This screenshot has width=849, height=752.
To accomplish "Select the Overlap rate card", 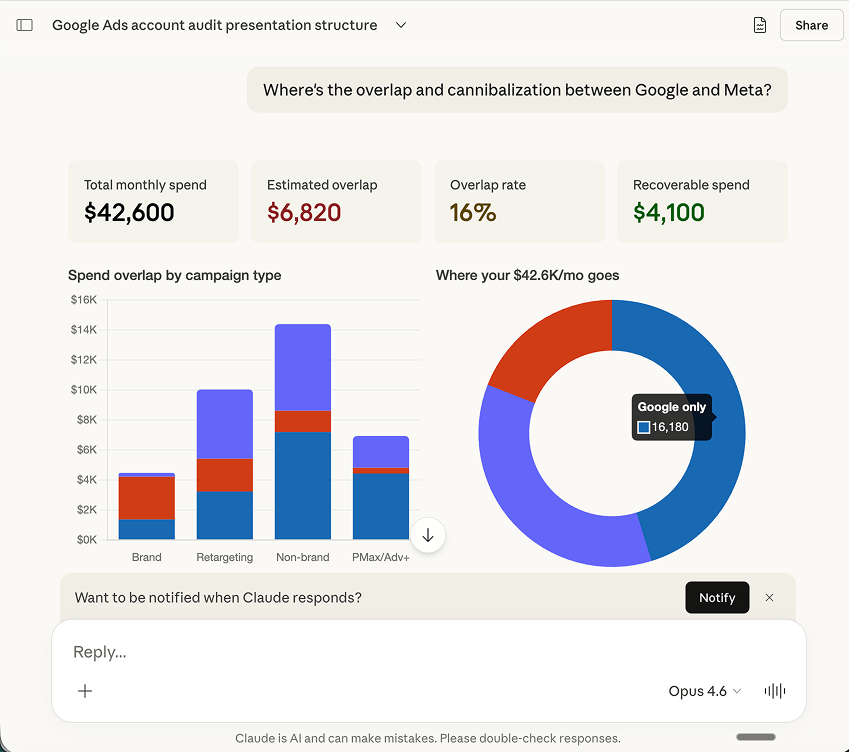I will (x=519, y=200).
